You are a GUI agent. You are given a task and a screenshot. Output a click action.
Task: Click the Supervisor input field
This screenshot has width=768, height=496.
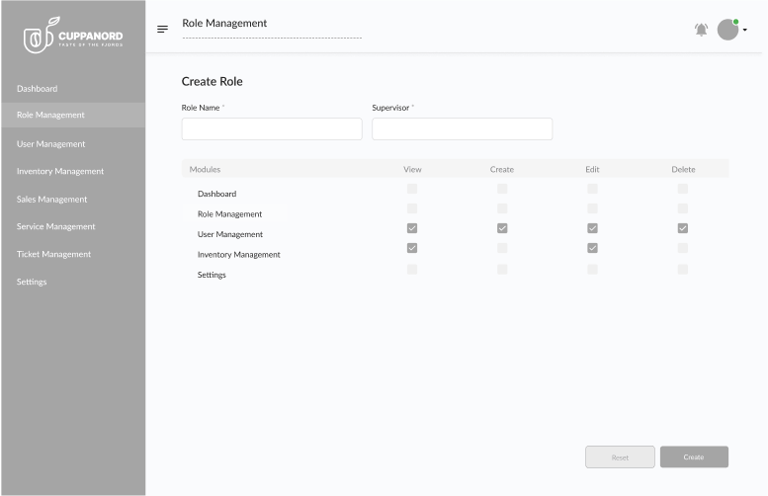click(x=462, y=129)
